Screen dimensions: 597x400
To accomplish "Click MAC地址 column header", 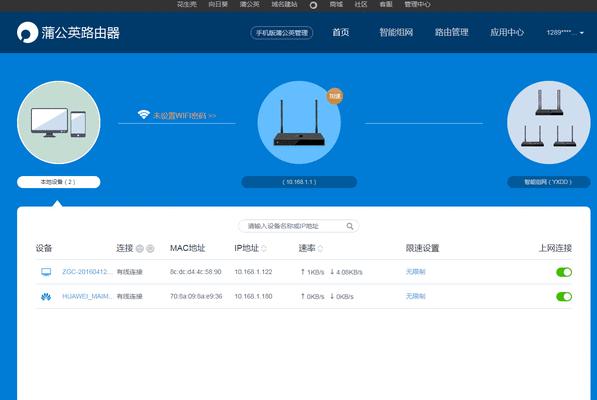I will coord(187,248).
